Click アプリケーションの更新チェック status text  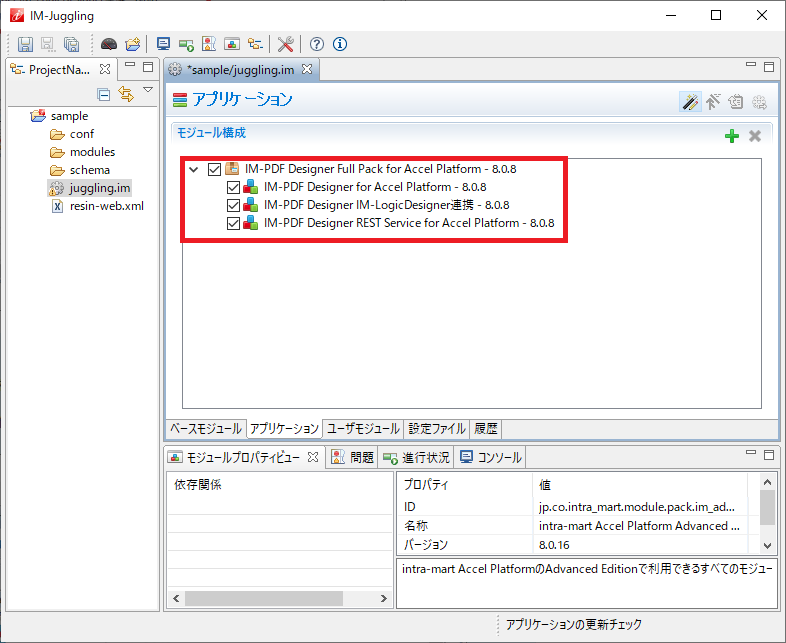point(573,624)
